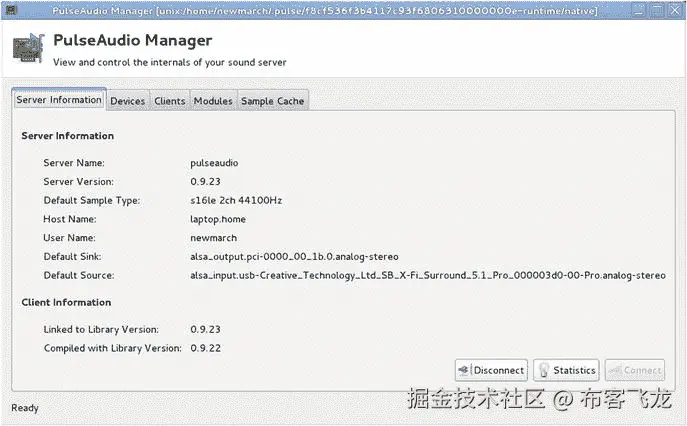Select the server version value 0.9.23
Image resolution: width=687 pixels, height=426 pixels.
coord(205,181)
